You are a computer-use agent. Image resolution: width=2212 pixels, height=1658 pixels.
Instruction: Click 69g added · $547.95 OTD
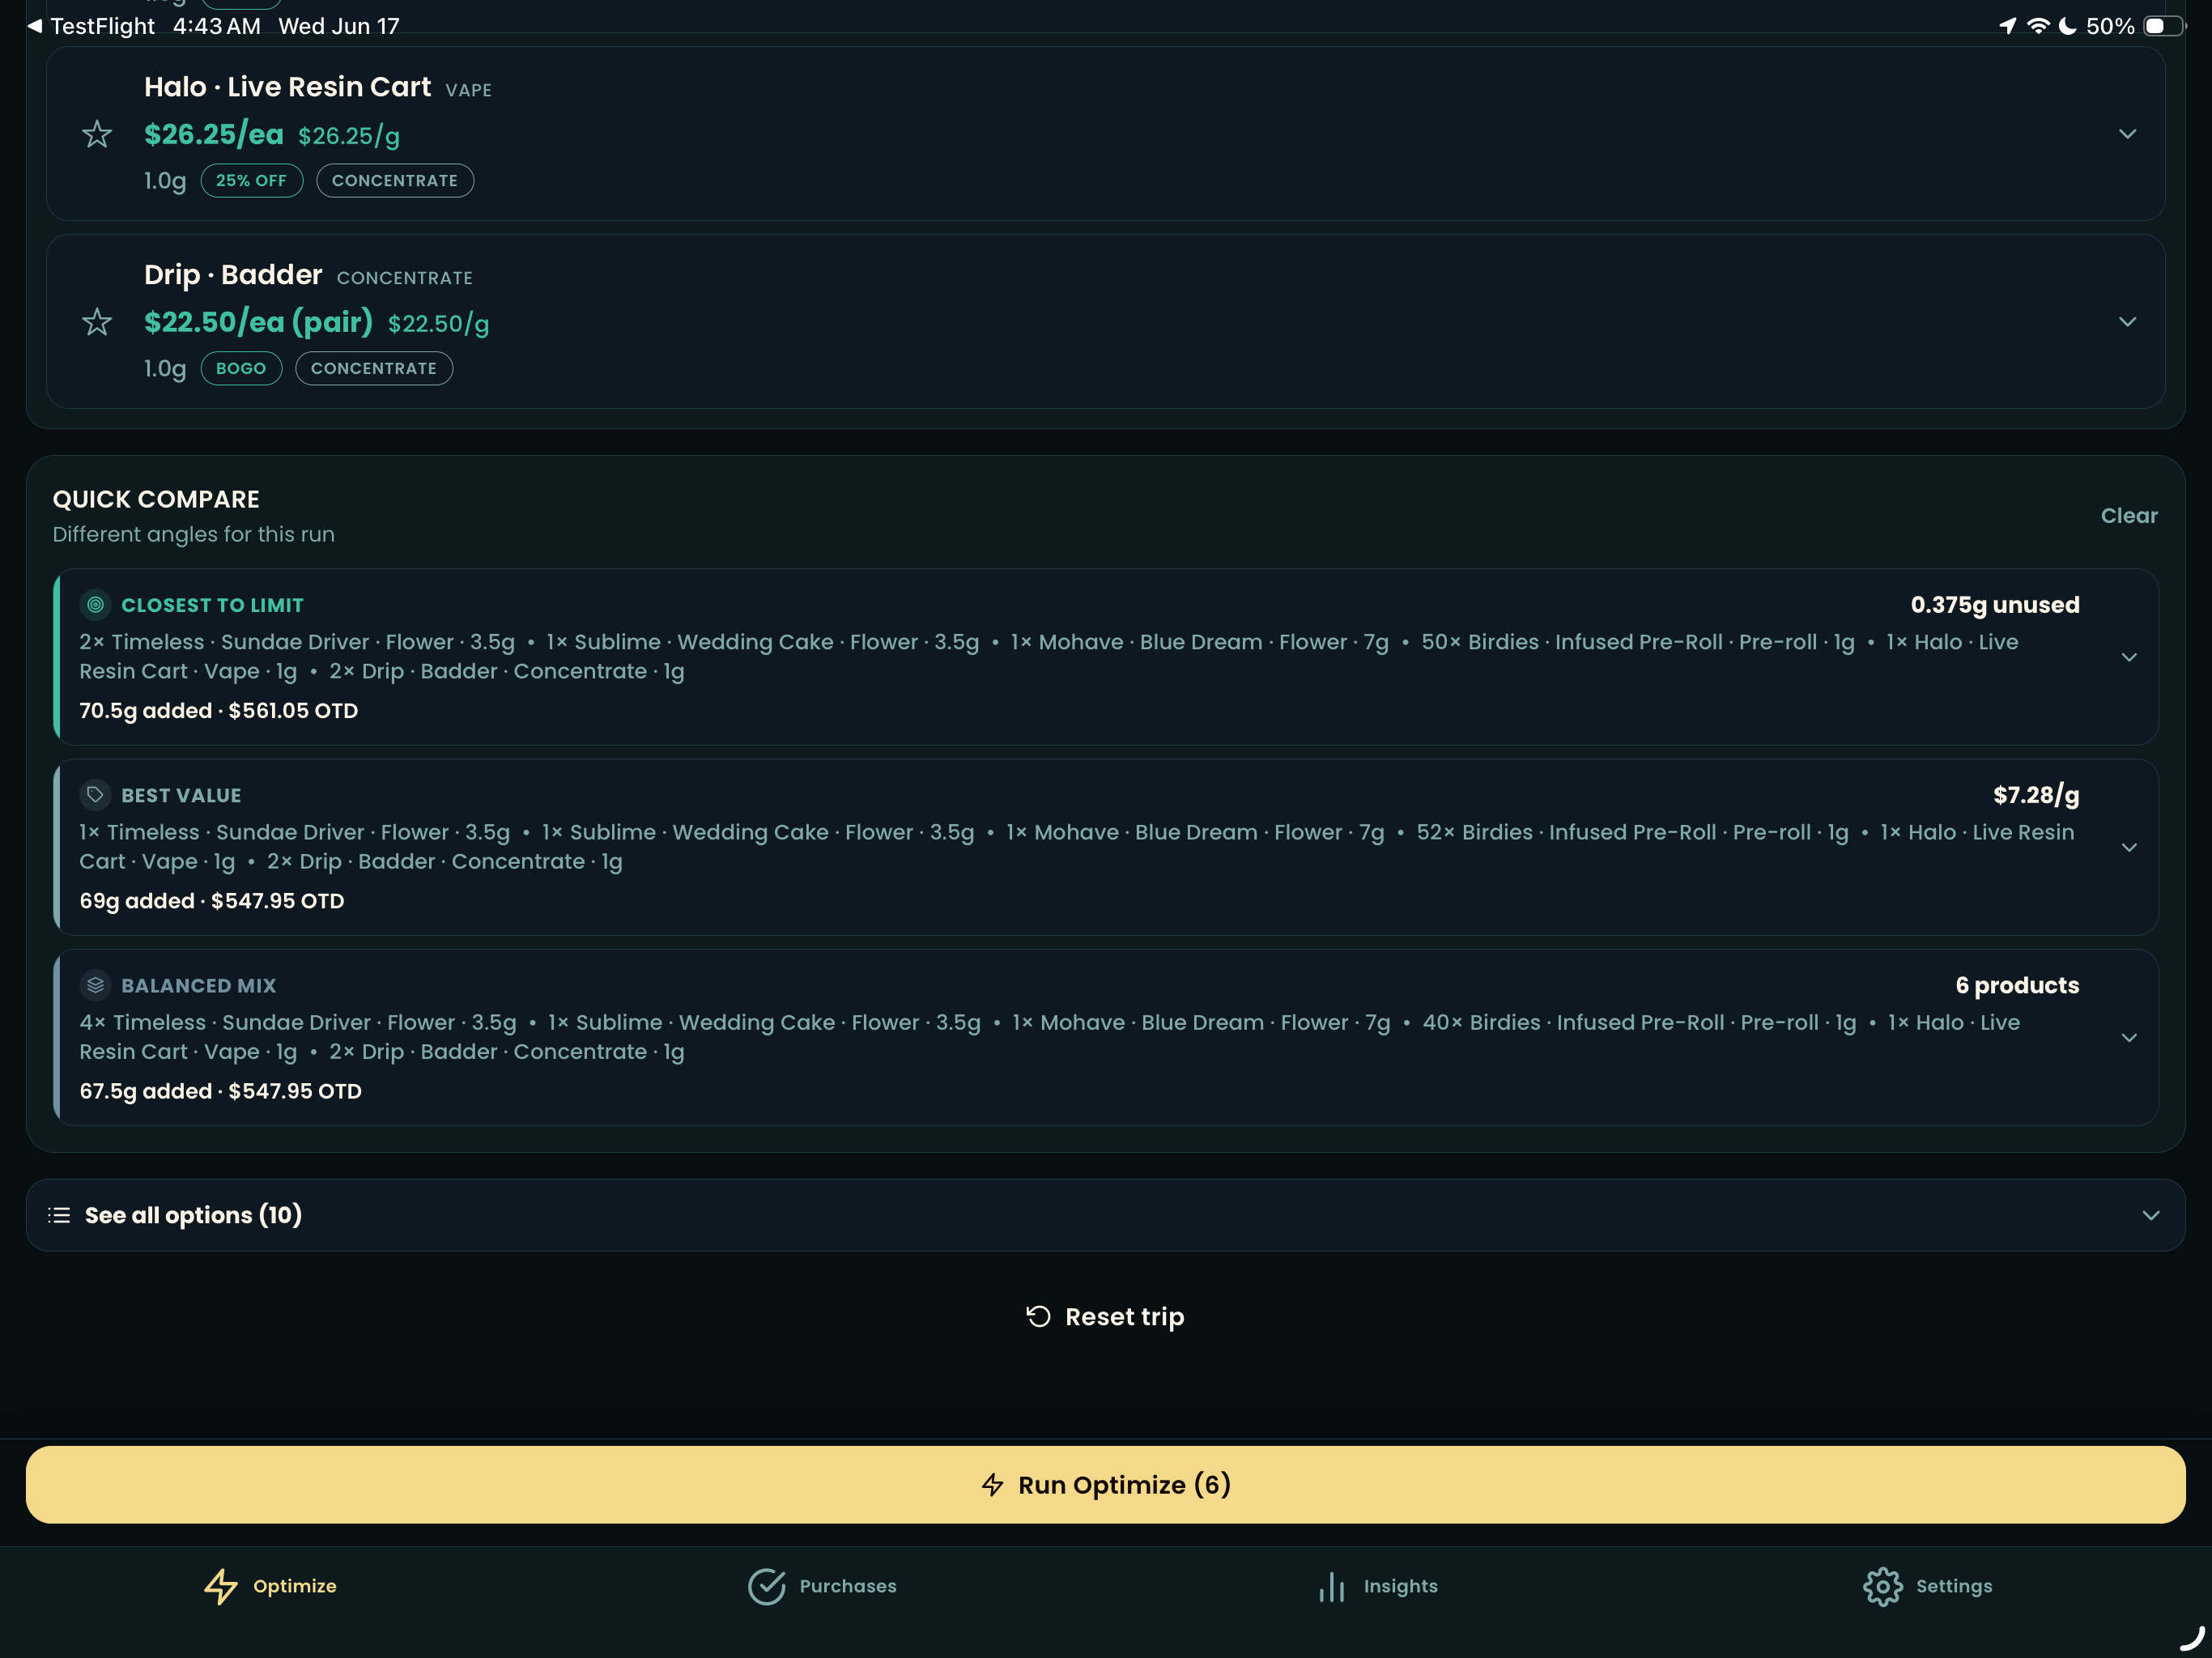click(x=212, y=901)
